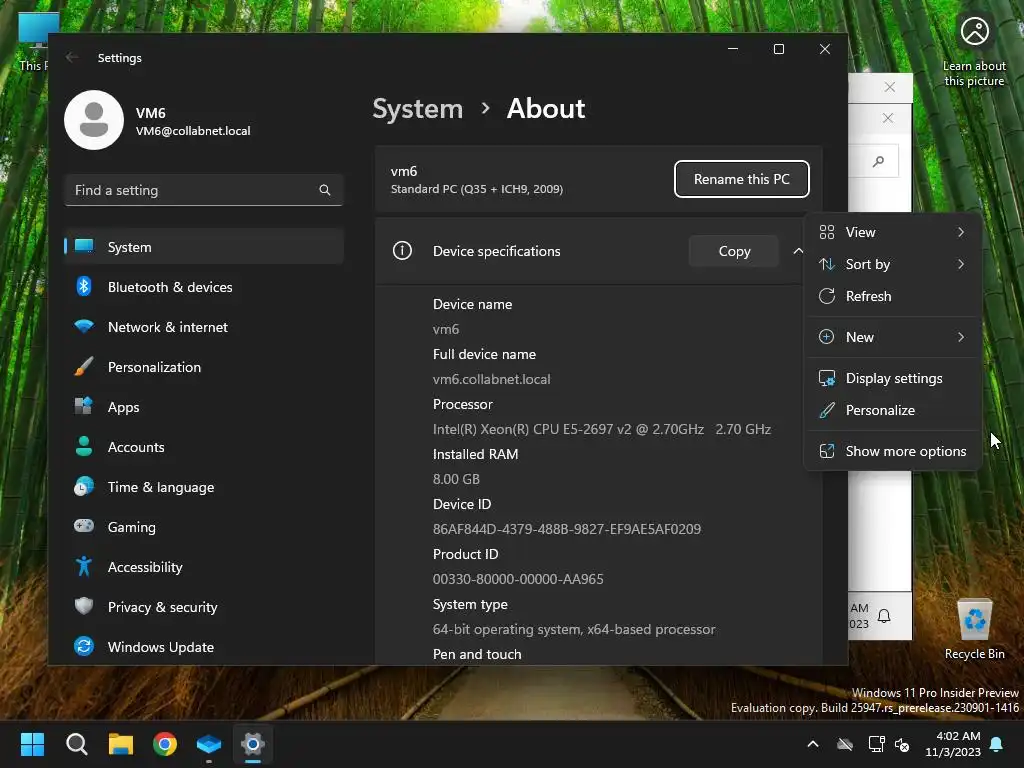The image size is (1024, 768).
Task: Copy the device specifications
Action: [734, 251]
